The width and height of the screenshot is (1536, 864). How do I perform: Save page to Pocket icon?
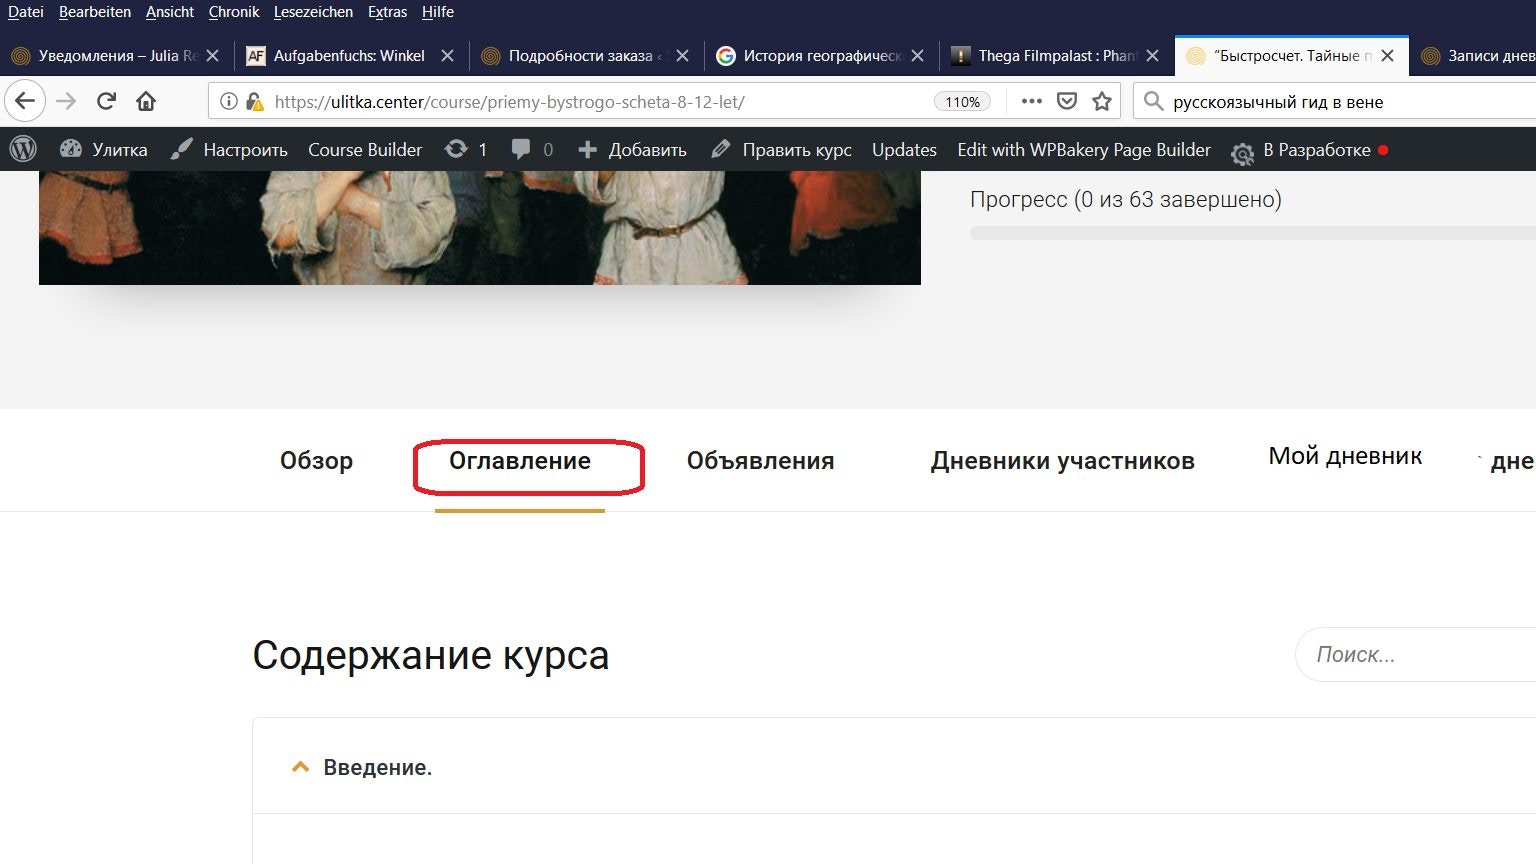(x=1067, y=101)
